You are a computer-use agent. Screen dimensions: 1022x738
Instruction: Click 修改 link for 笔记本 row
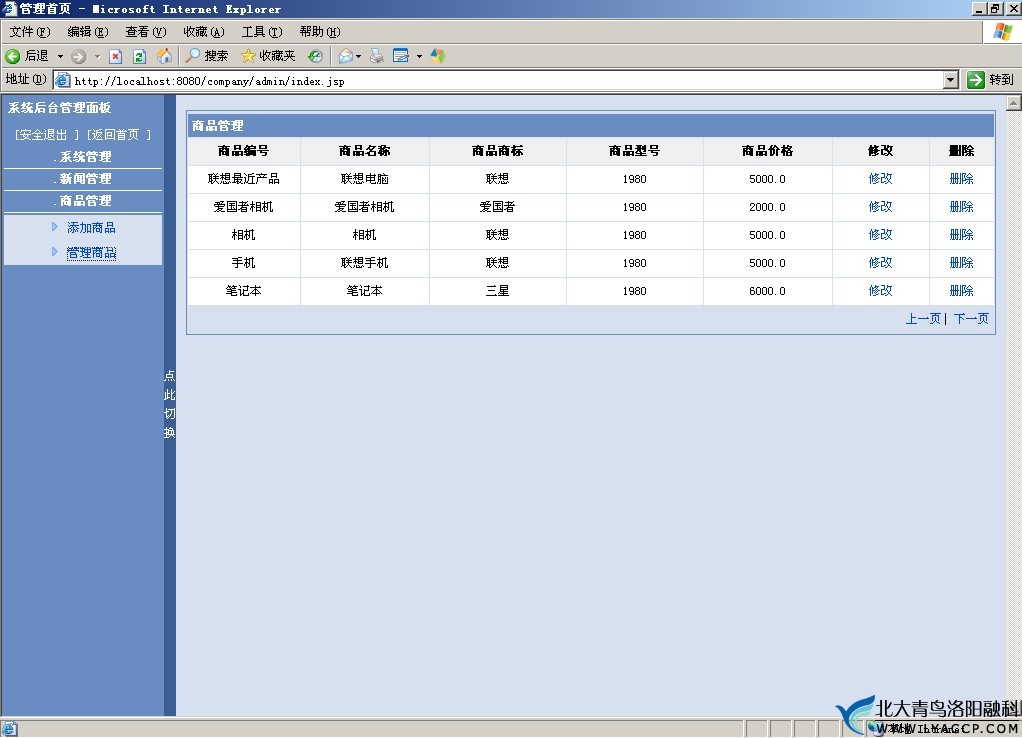click(x=880, y=291)
